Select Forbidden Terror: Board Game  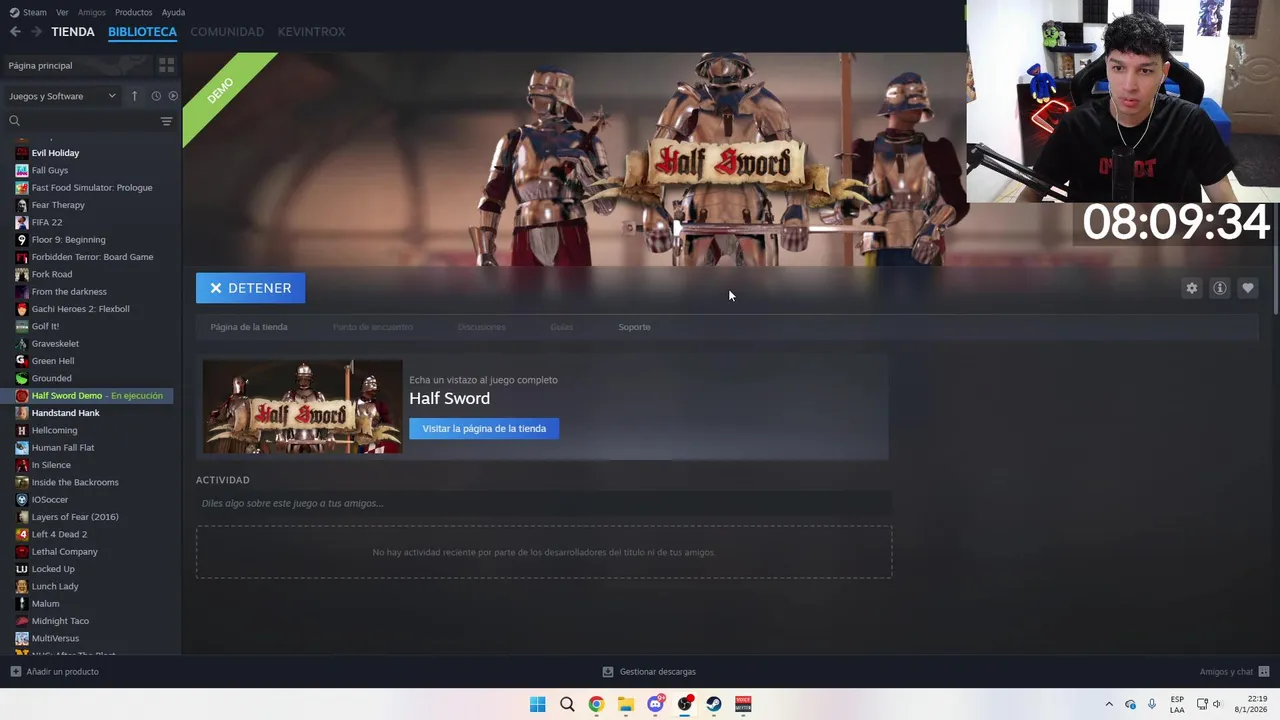[90, 257]
